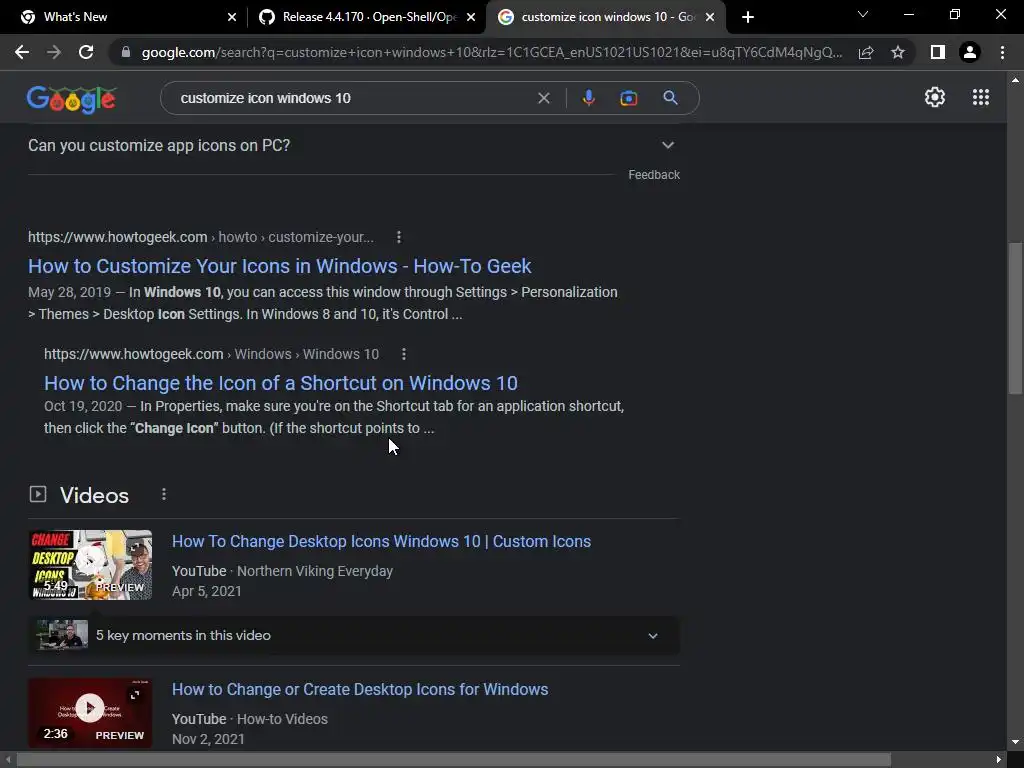Click the horizontal scrollbar thumb
This screenshot has width=1024, height=768.
(x=454, y=760)
